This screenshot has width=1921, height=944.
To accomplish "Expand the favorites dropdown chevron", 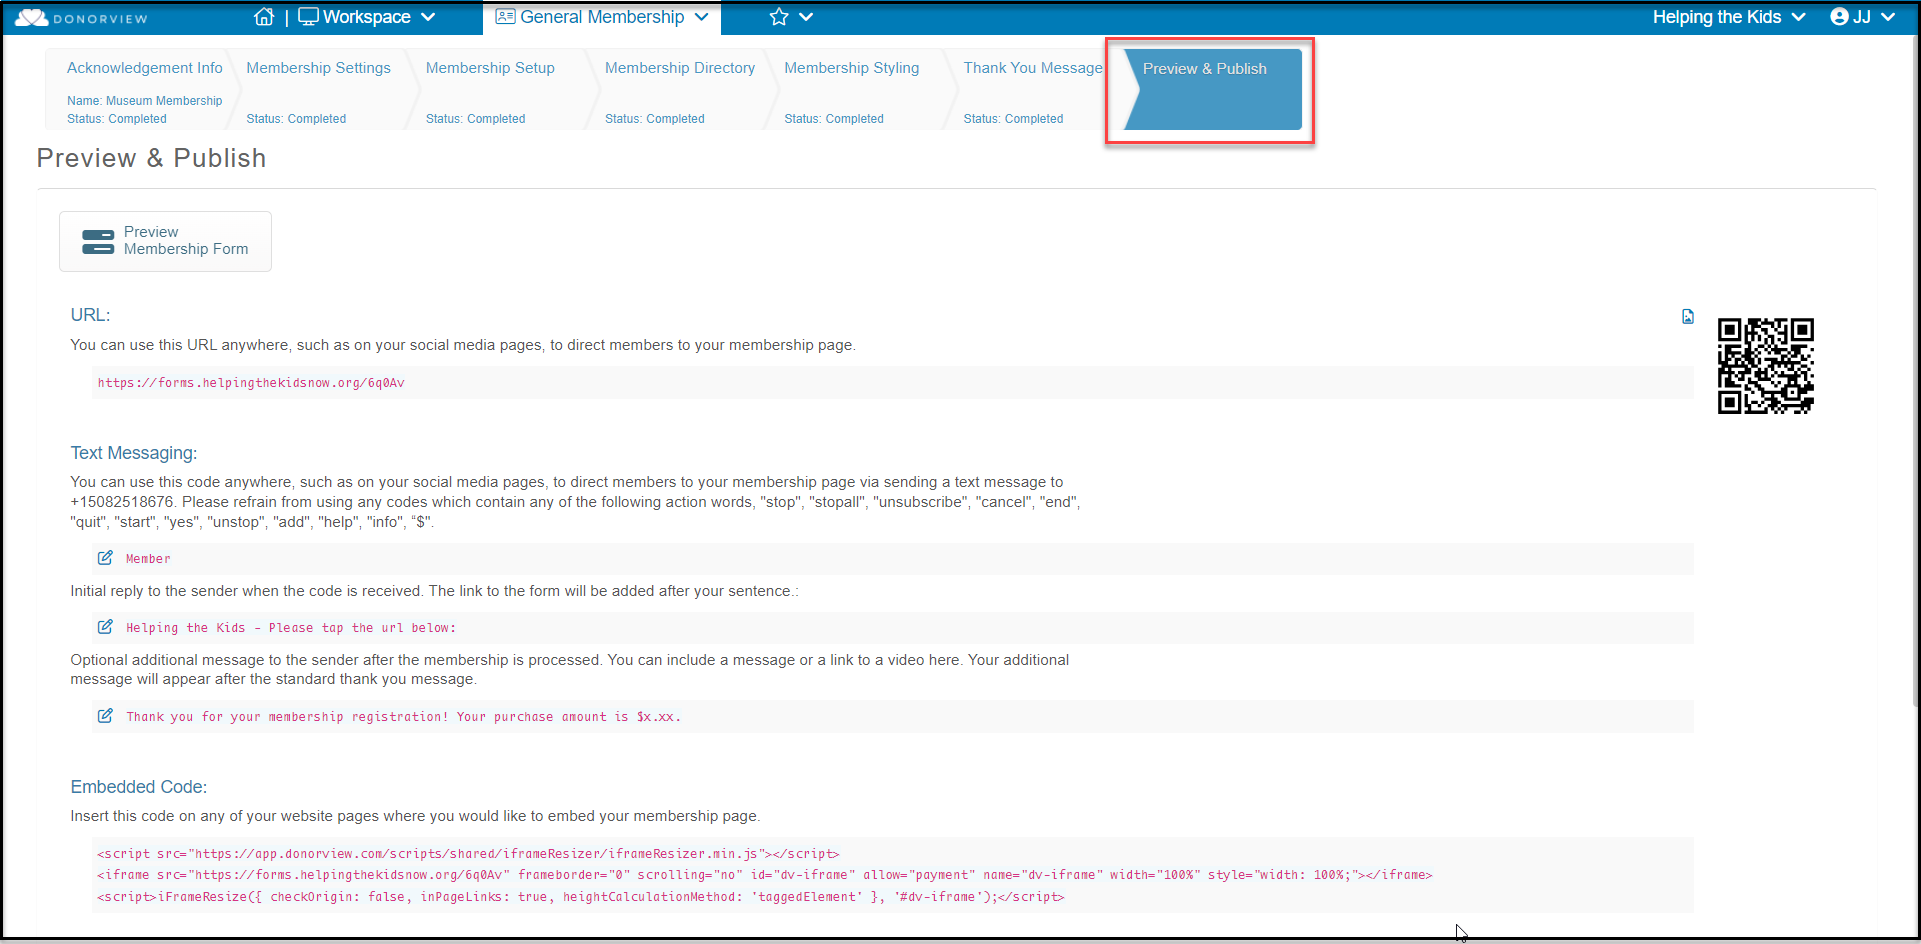I will (x=806, y=17).
